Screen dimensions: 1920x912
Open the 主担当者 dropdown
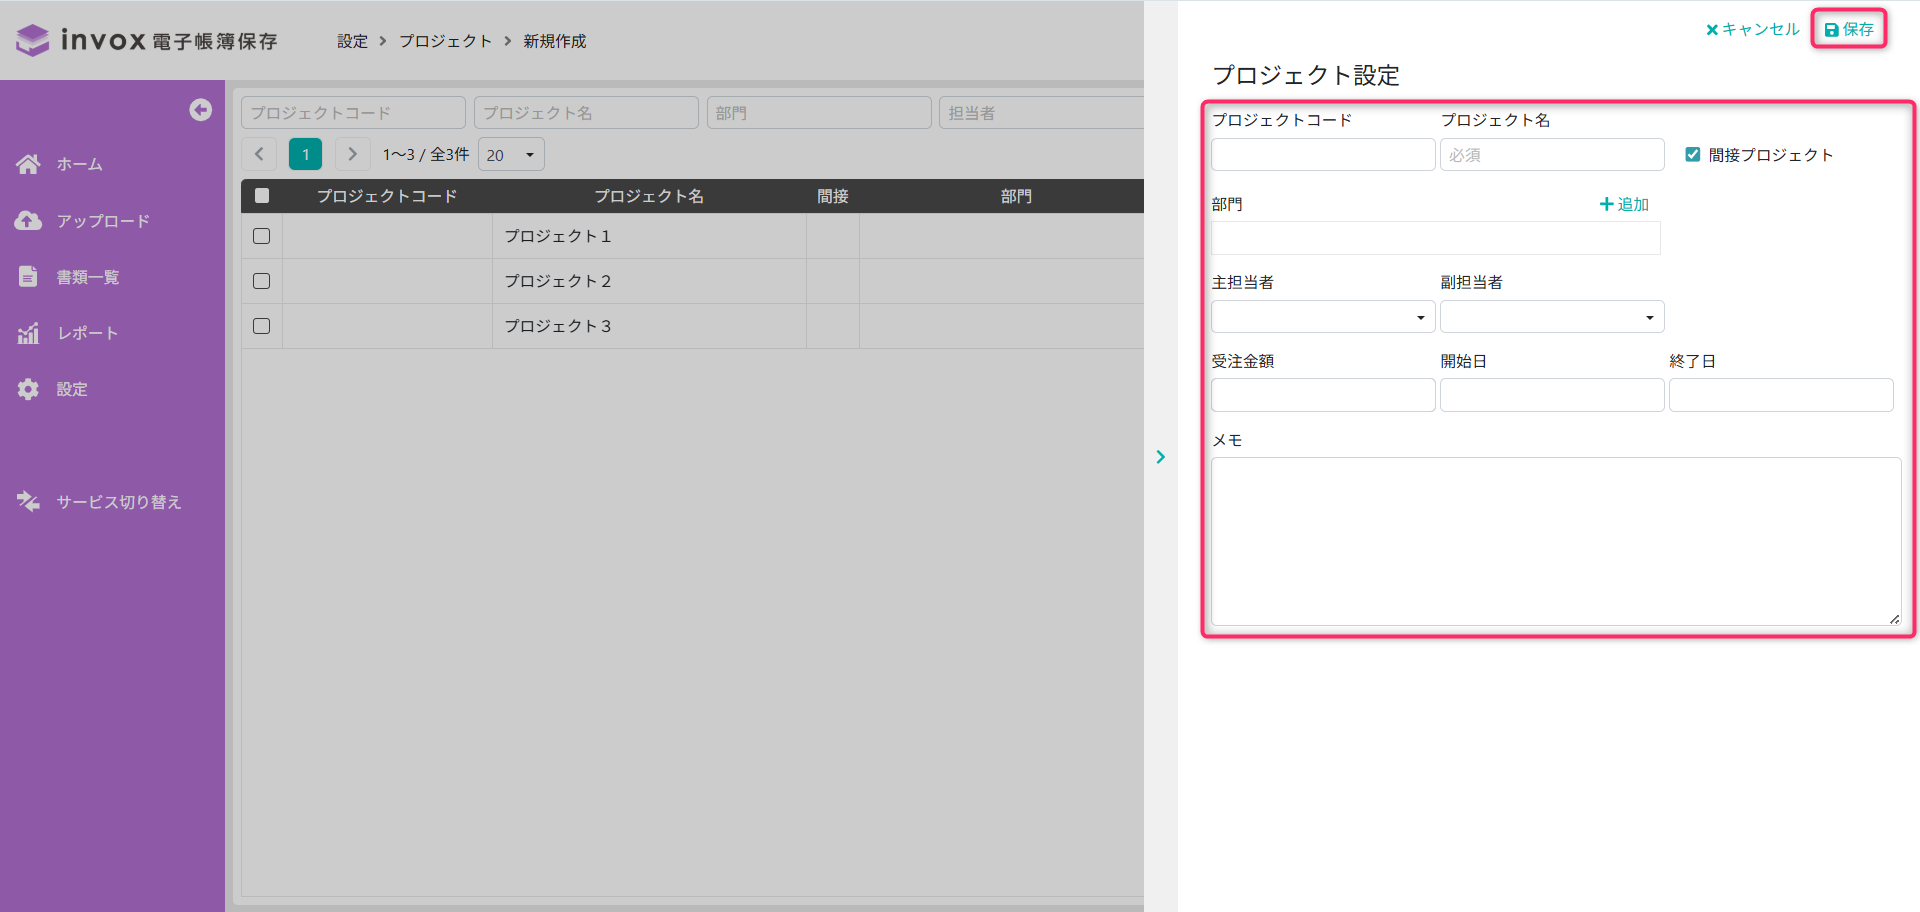(1323, 317)
